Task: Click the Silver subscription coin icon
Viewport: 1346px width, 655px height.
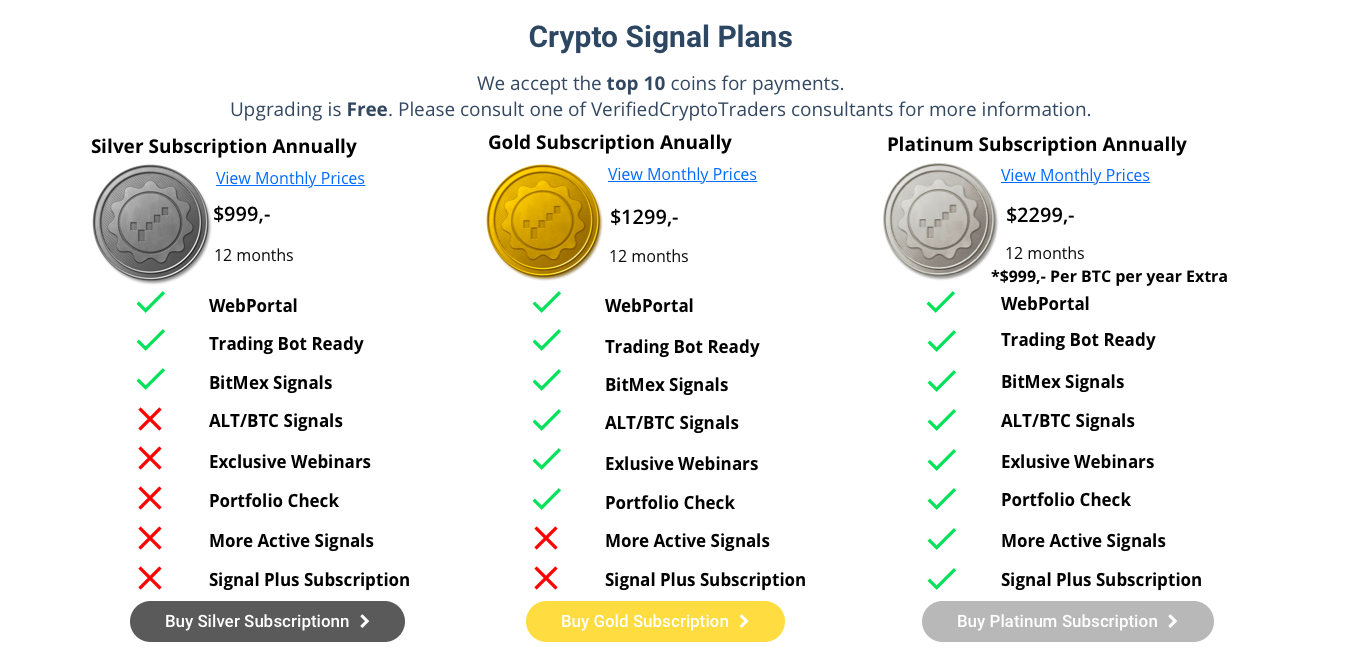Action: [x=151, y=222]
